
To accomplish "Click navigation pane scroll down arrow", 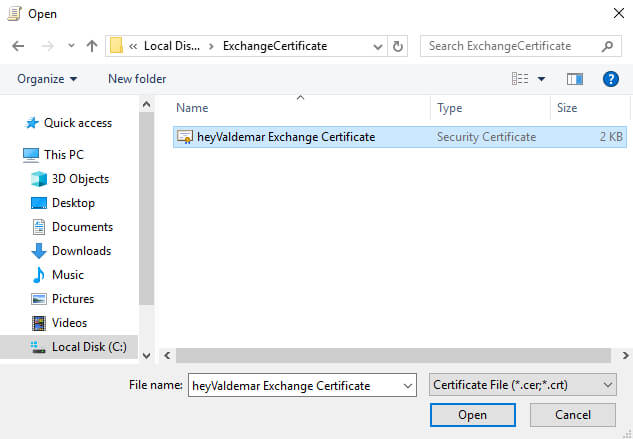I will pos(147,355).
